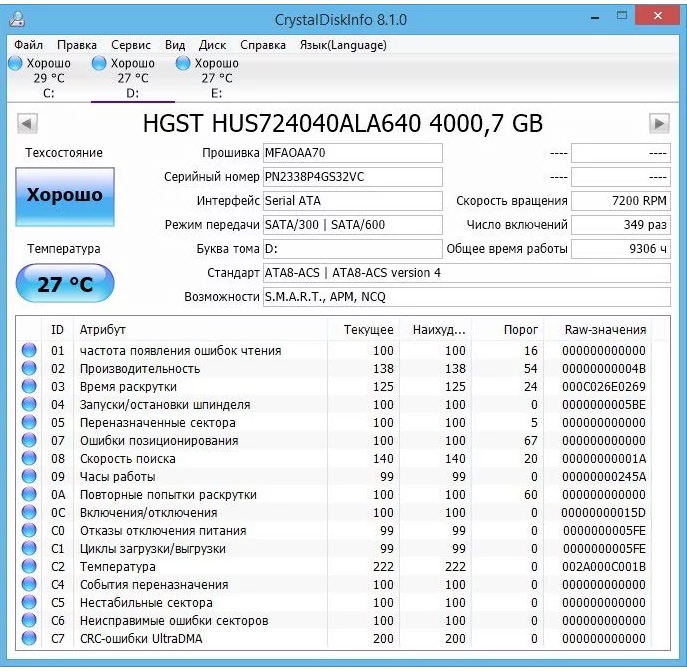Image resolution: width=687 pixels, height=671 pixels.
Task: Click the Прошивка field MFAOAA70
Action: click(x=353, y=153)
